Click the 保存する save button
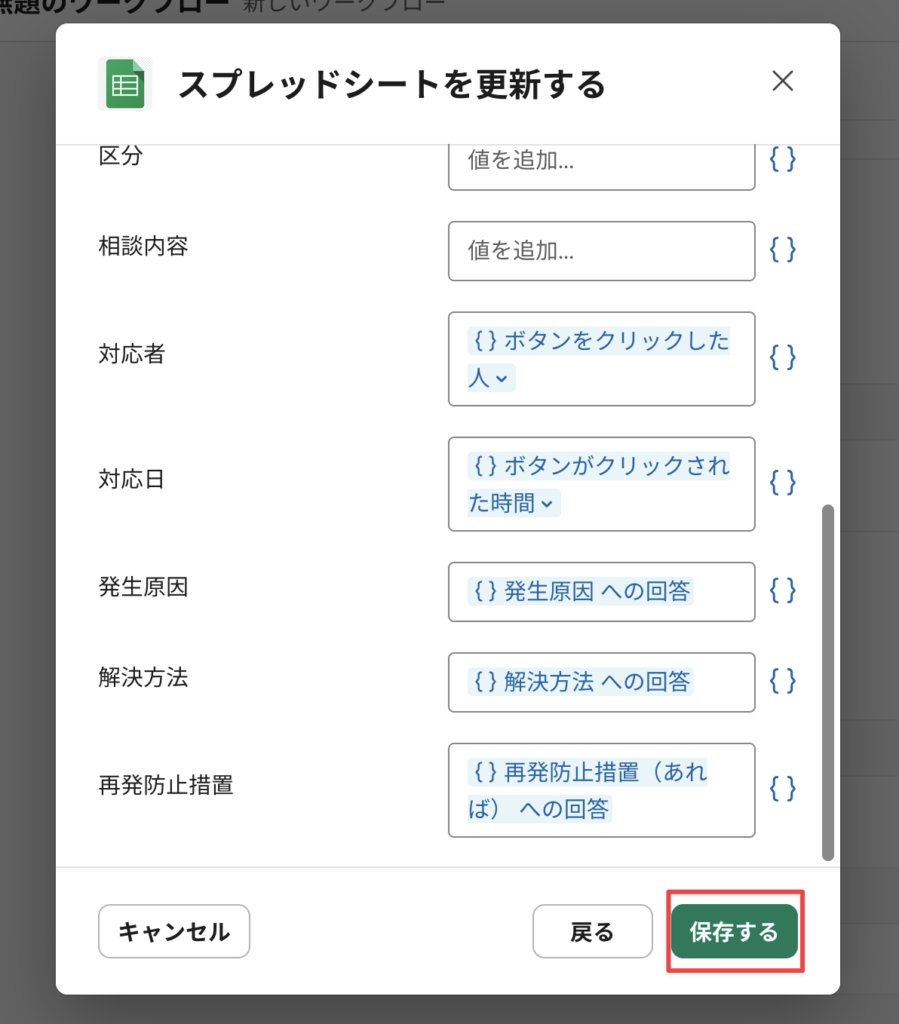Viewport: 899px width, 1024px height. 734,932
